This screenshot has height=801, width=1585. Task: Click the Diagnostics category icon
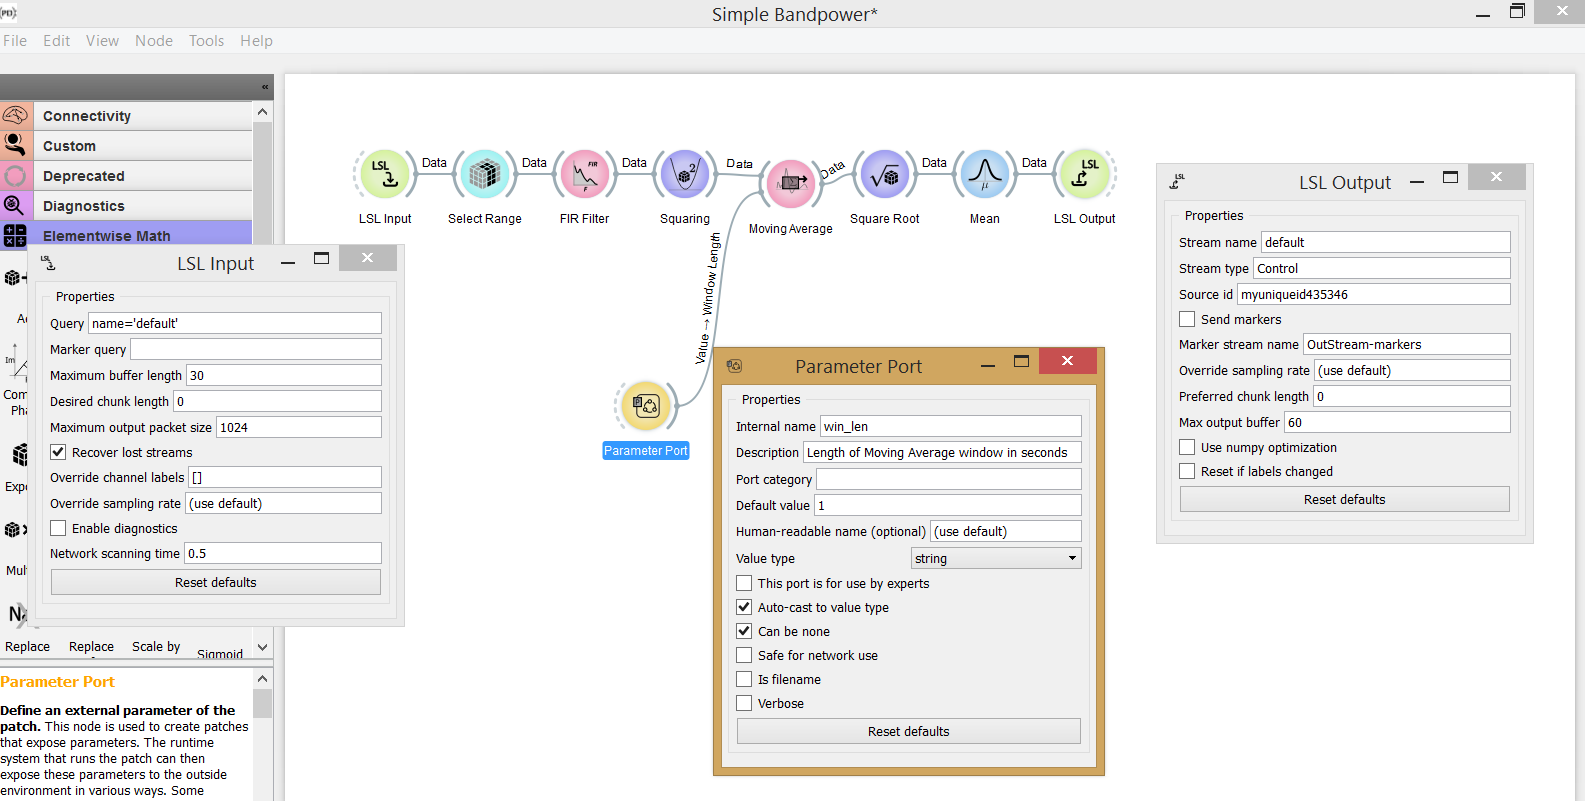16,206
